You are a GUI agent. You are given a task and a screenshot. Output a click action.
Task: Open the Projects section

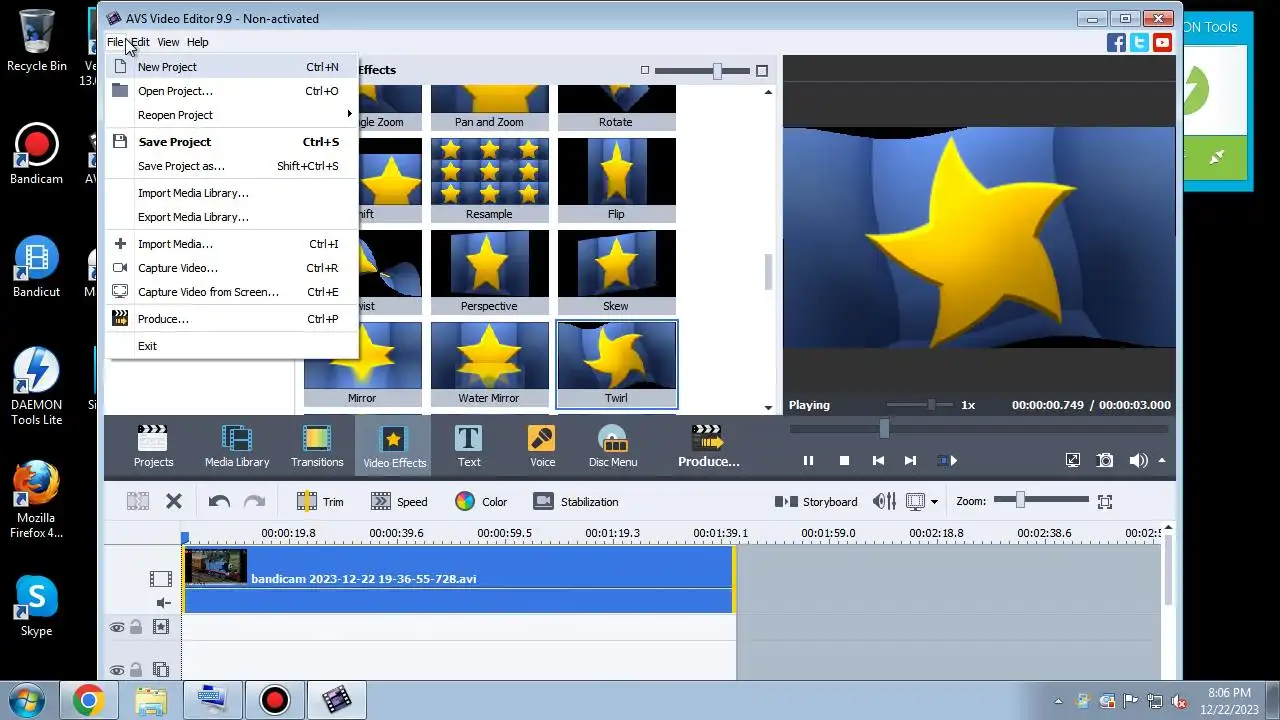click(153, 446)
